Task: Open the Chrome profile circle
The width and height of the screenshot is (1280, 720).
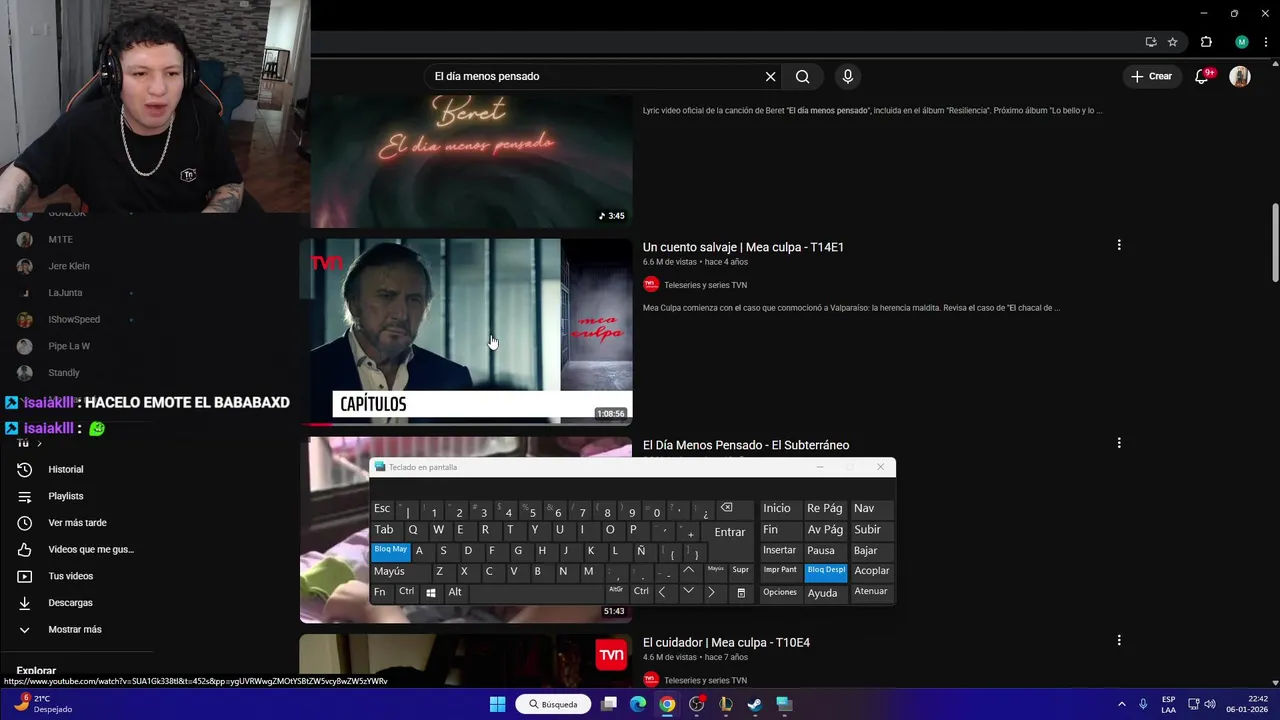Action: 1242,42
